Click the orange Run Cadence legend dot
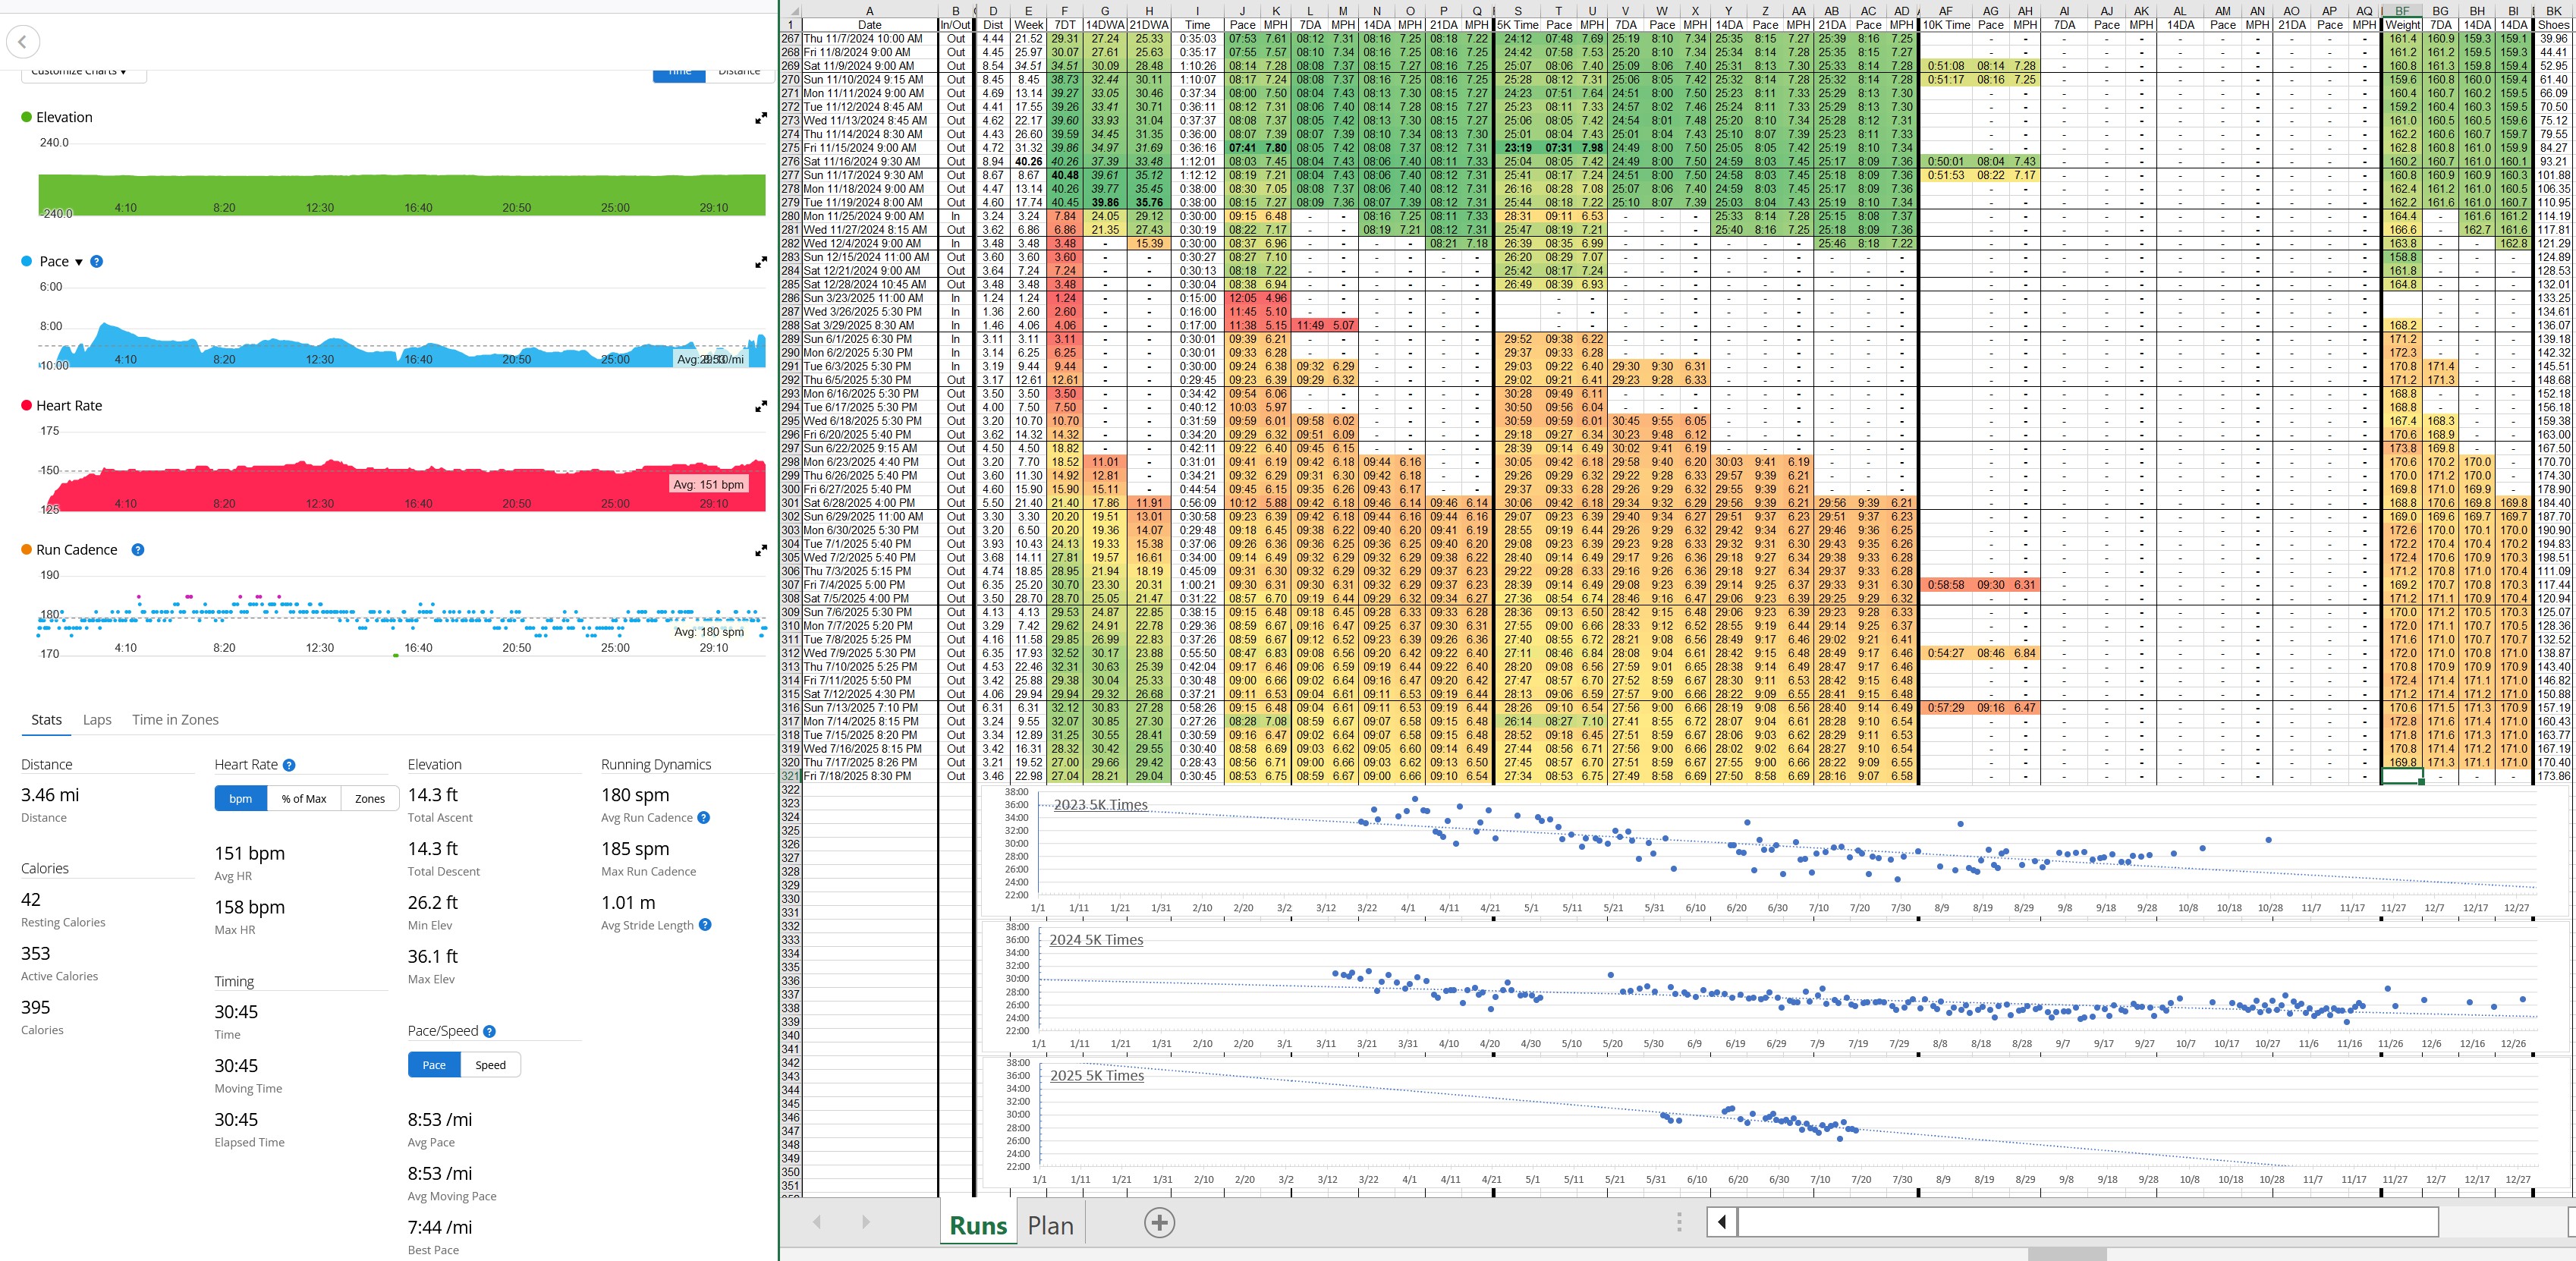 [27, 549]
